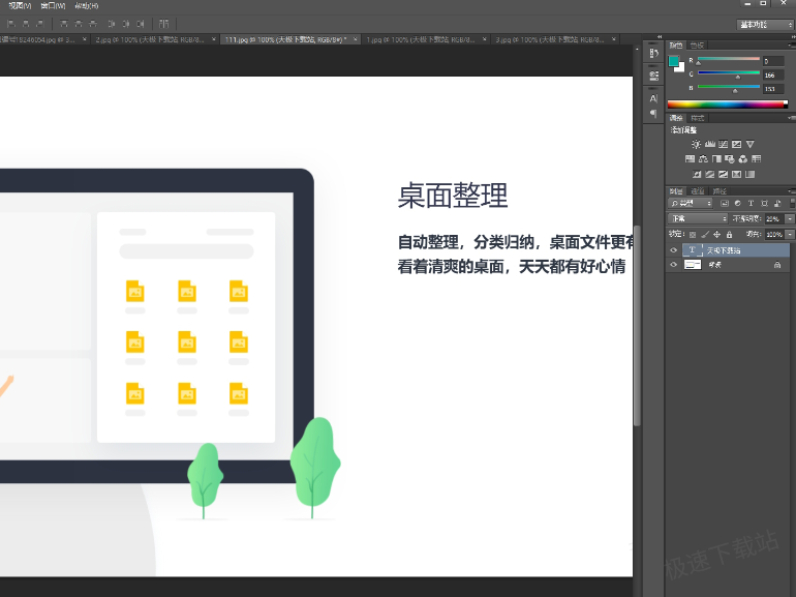
Task: Add a Brightness/Contrast adjustment (sun icon)
Action: coord(696,144)
